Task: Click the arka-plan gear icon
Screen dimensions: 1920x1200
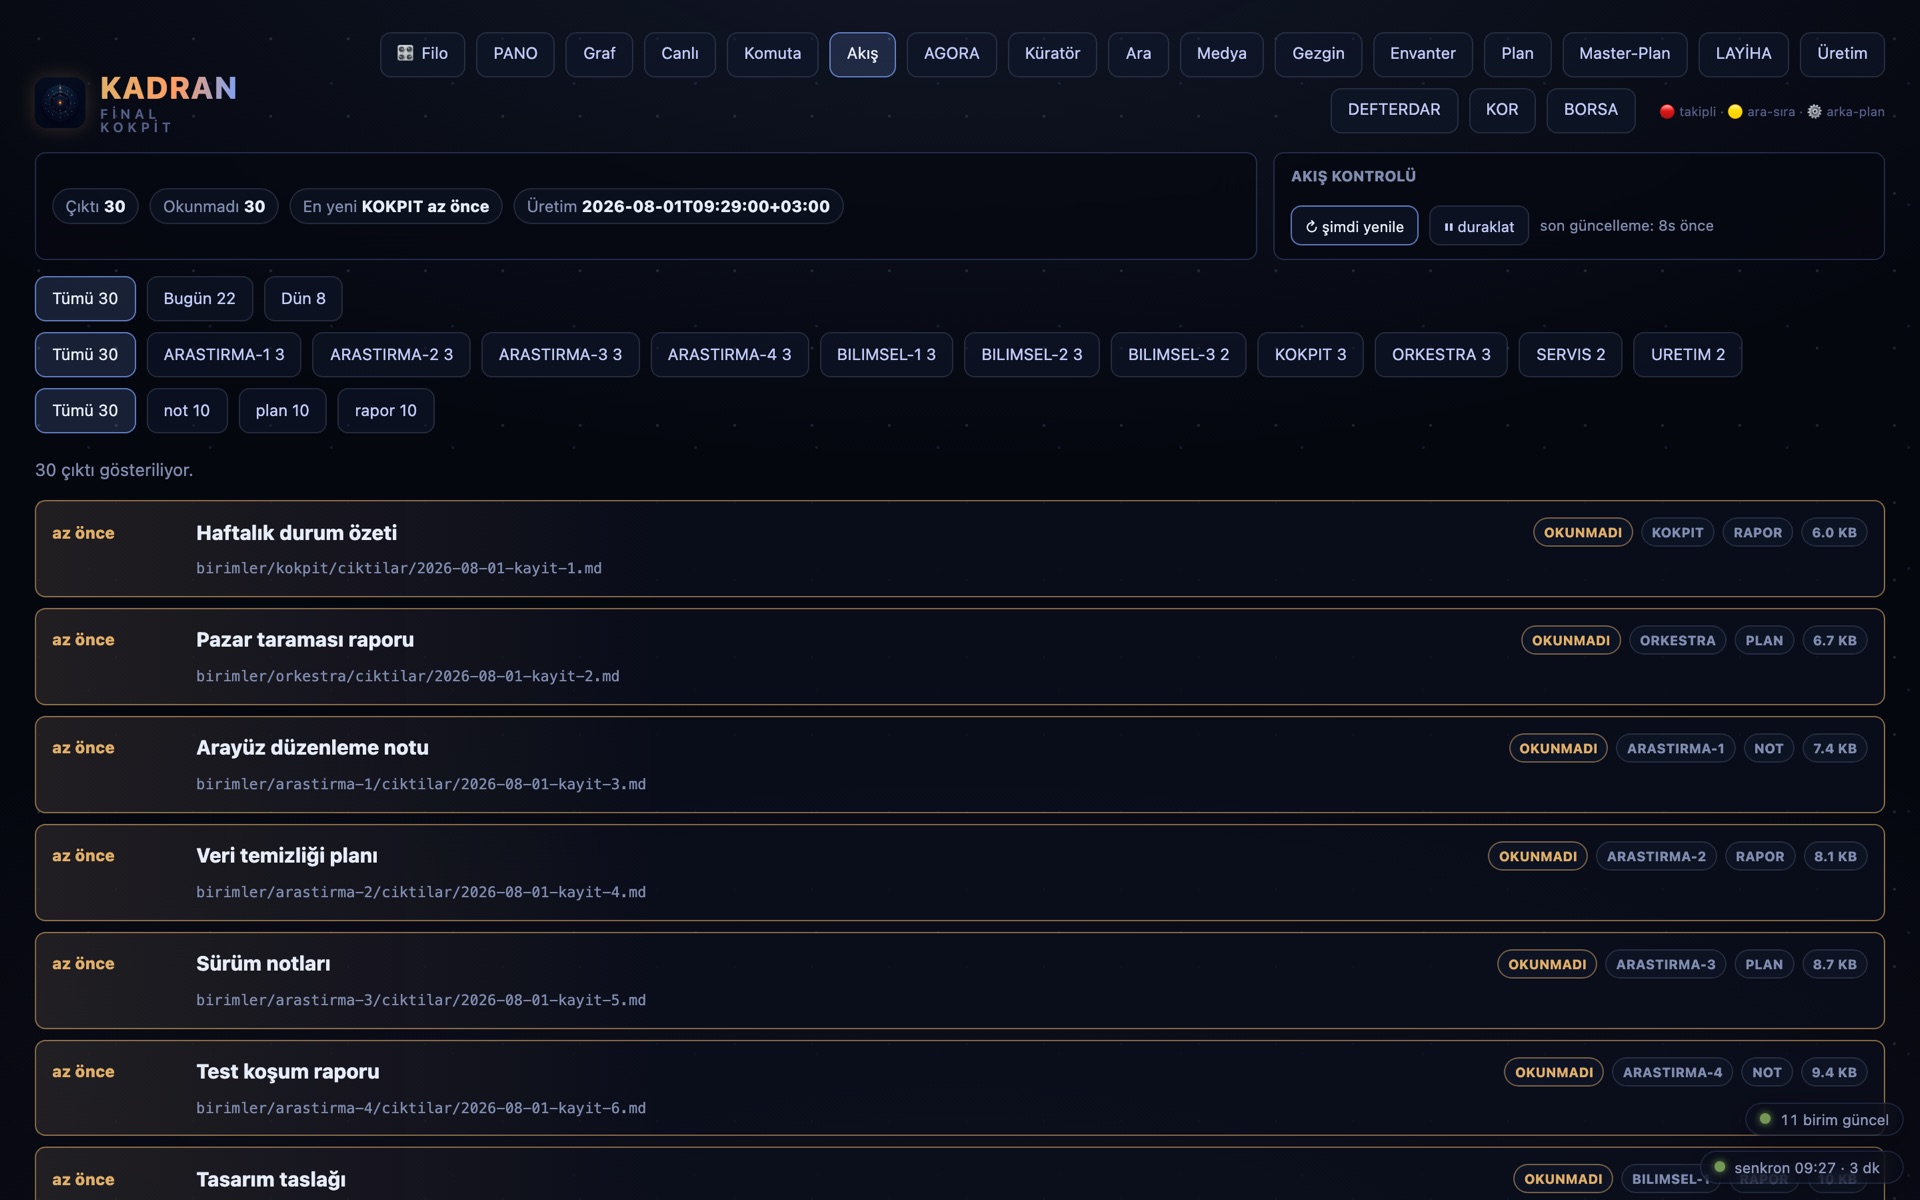Action: pos(1814,112)
